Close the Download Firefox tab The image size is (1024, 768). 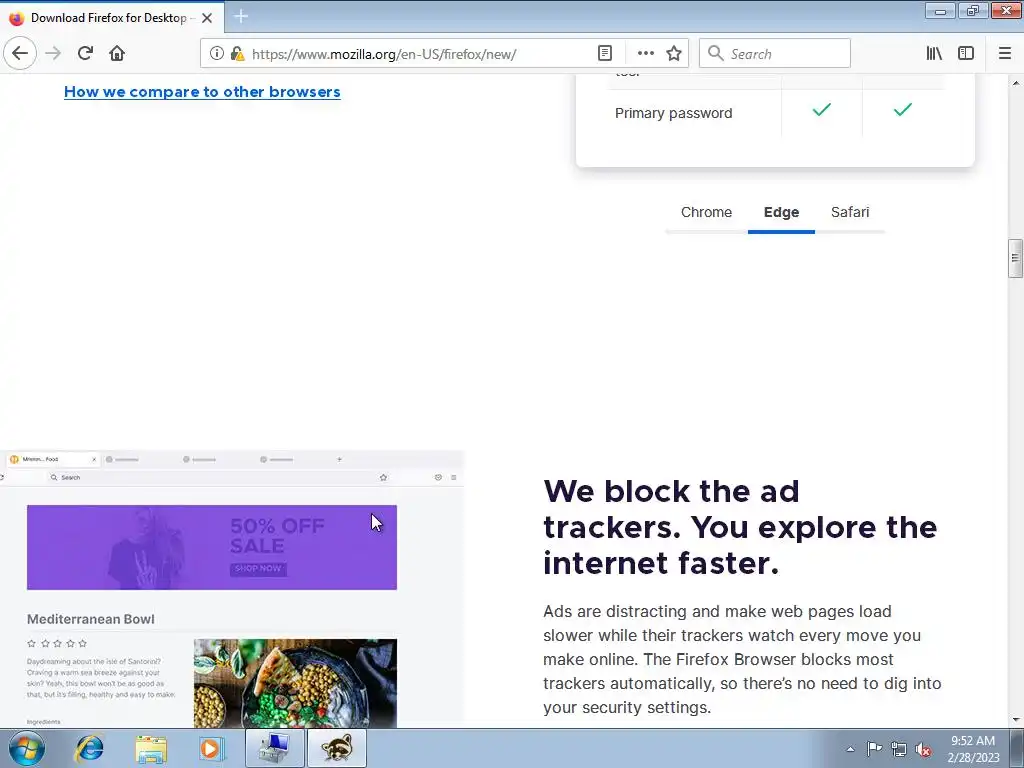[207, 18]
